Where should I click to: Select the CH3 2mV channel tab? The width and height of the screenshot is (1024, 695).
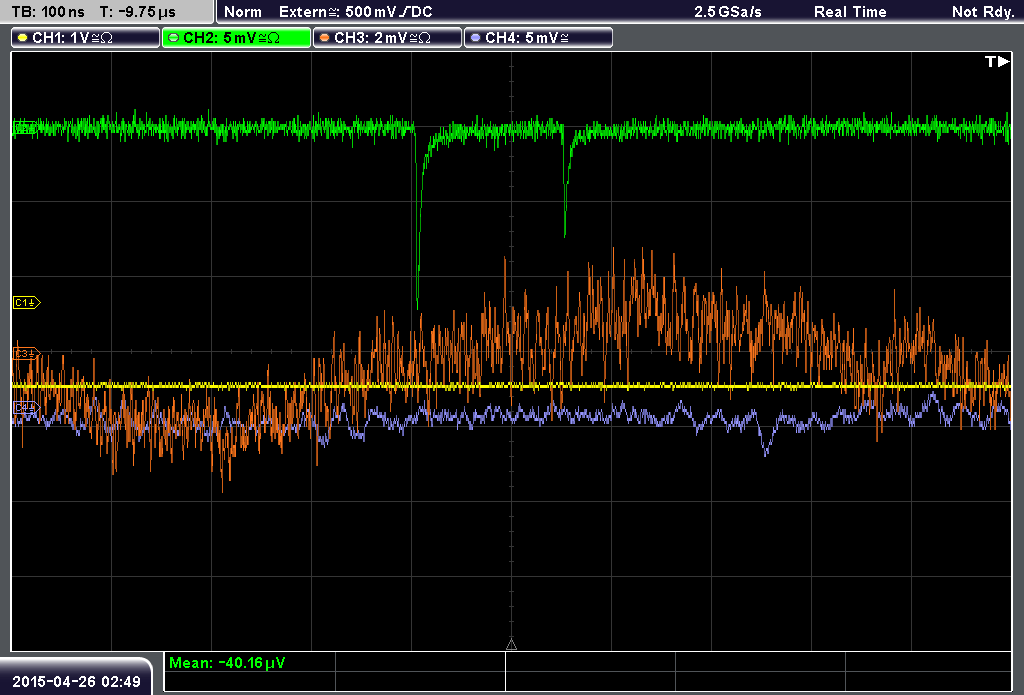coord(387,38)
